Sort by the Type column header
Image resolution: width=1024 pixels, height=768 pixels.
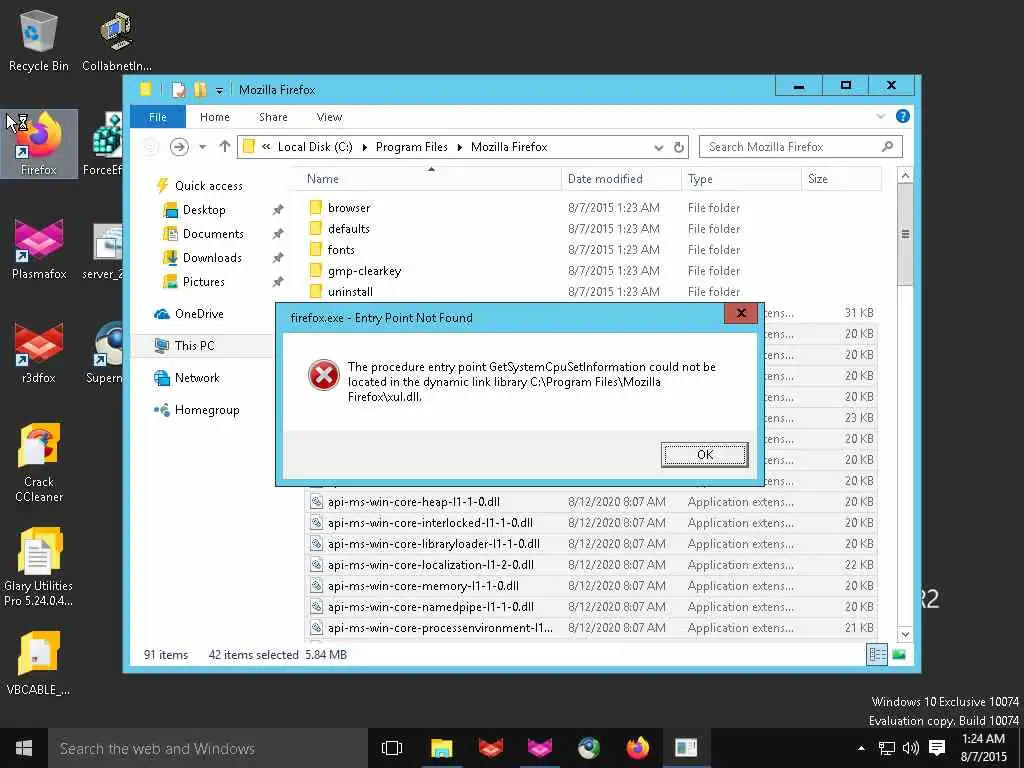[741, 179]
